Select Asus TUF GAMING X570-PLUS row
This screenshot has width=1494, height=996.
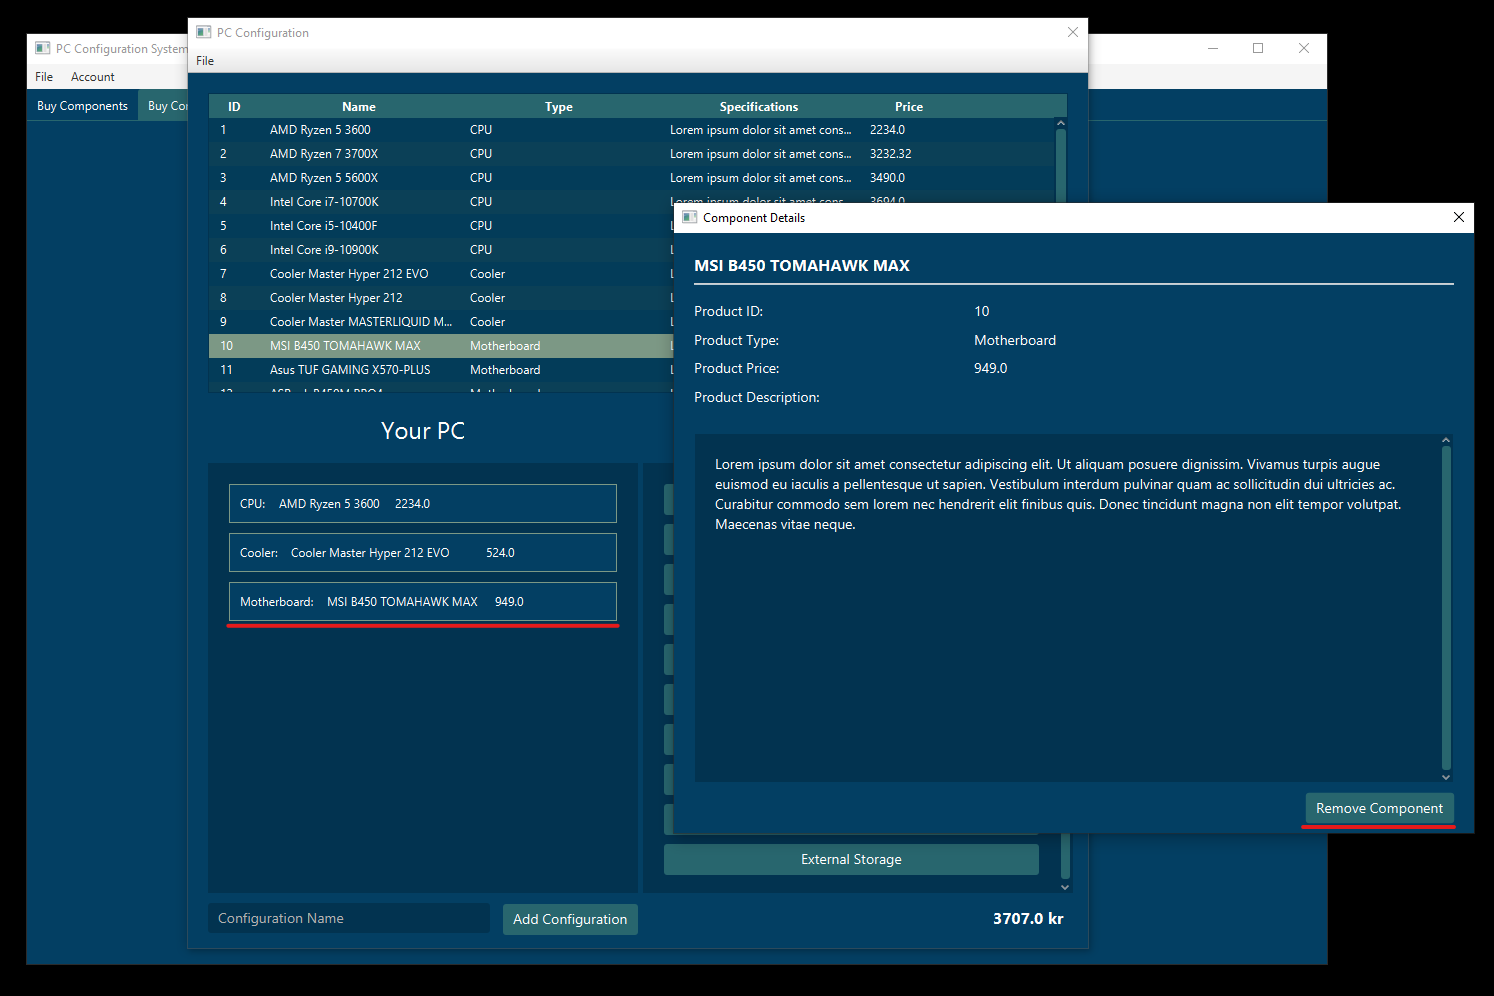pos(441,370)
